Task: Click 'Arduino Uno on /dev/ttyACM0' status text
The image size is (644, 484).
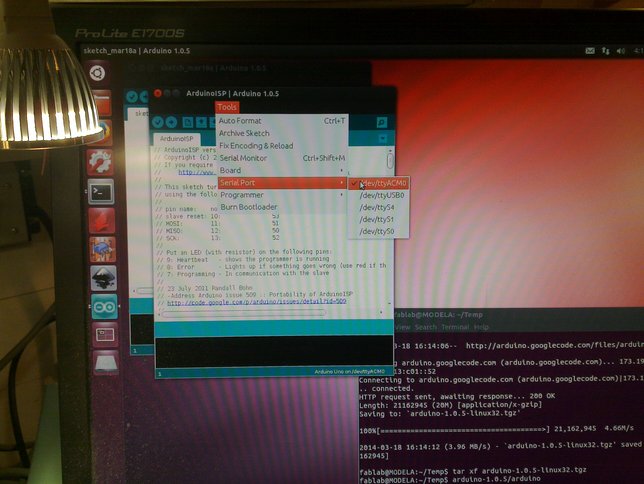Action: pos(350,371)
